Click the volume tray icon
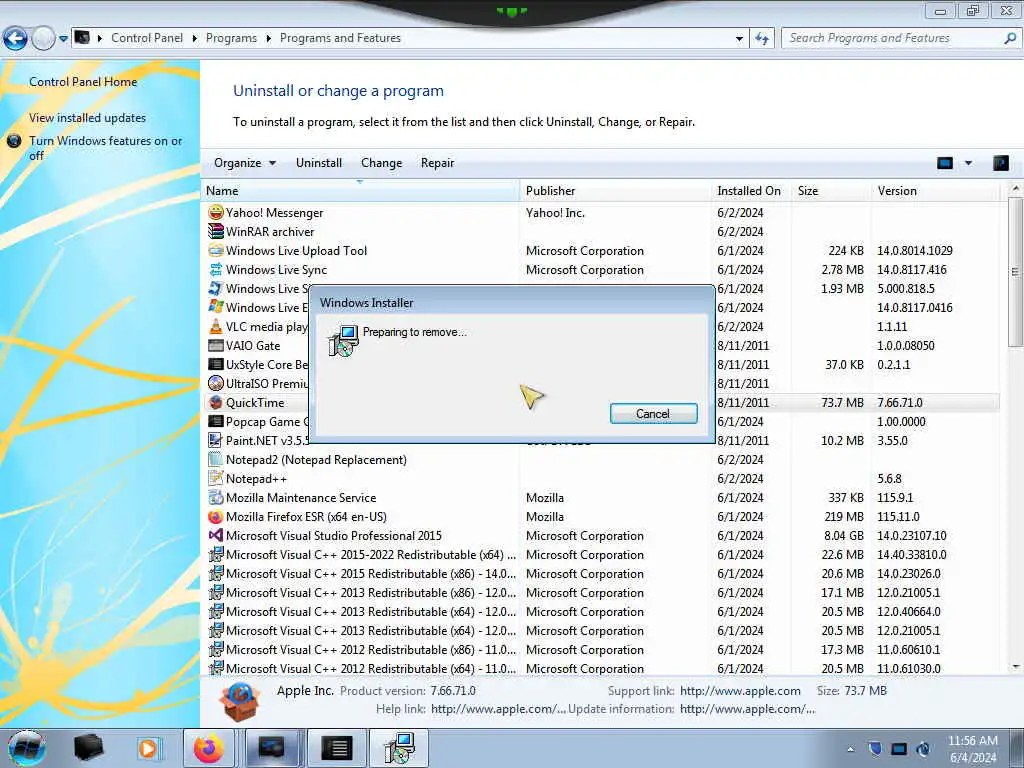1024x768 pixels. click(923, 749)
